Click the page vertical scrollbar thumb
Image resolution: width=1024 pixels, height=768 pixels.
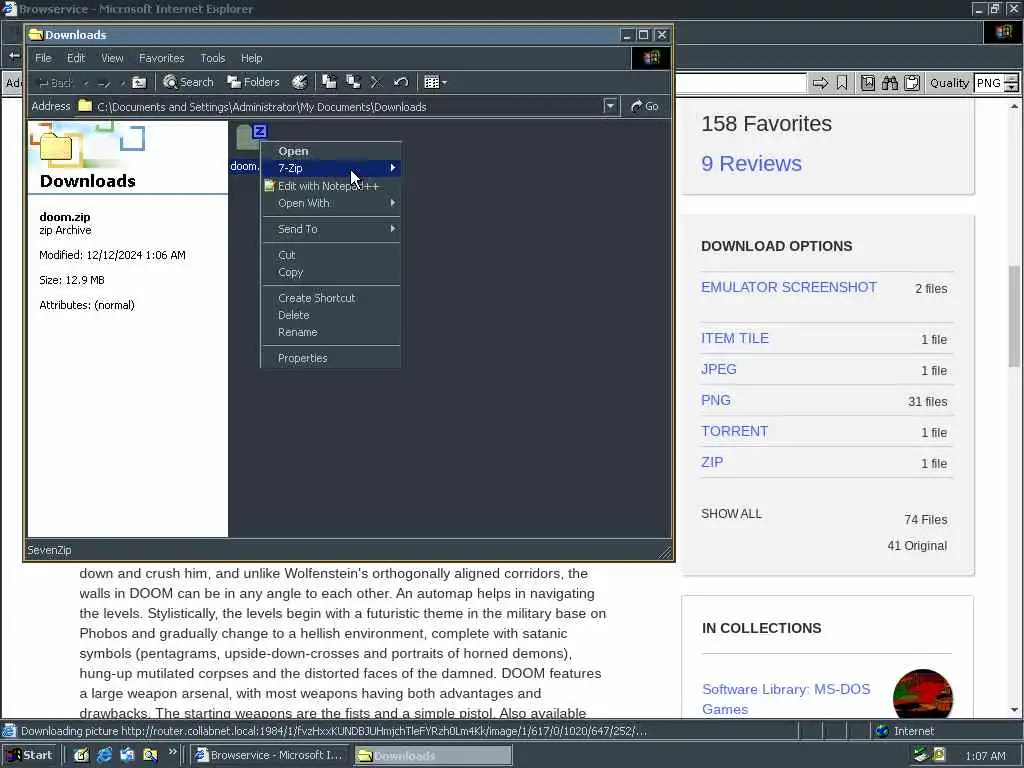click(1014, 316)
